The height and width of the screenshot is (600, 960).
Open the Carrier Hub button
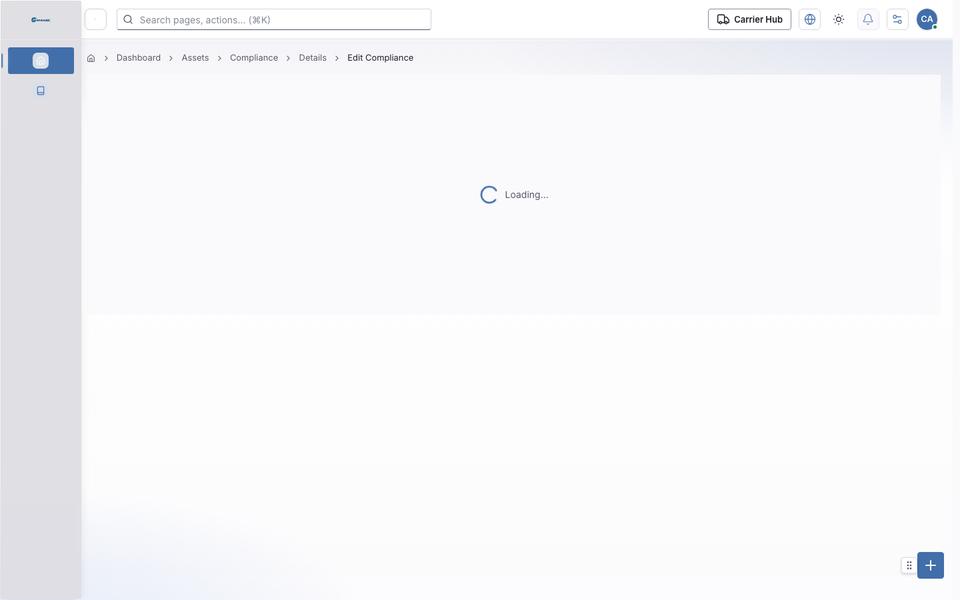(749, 20)
